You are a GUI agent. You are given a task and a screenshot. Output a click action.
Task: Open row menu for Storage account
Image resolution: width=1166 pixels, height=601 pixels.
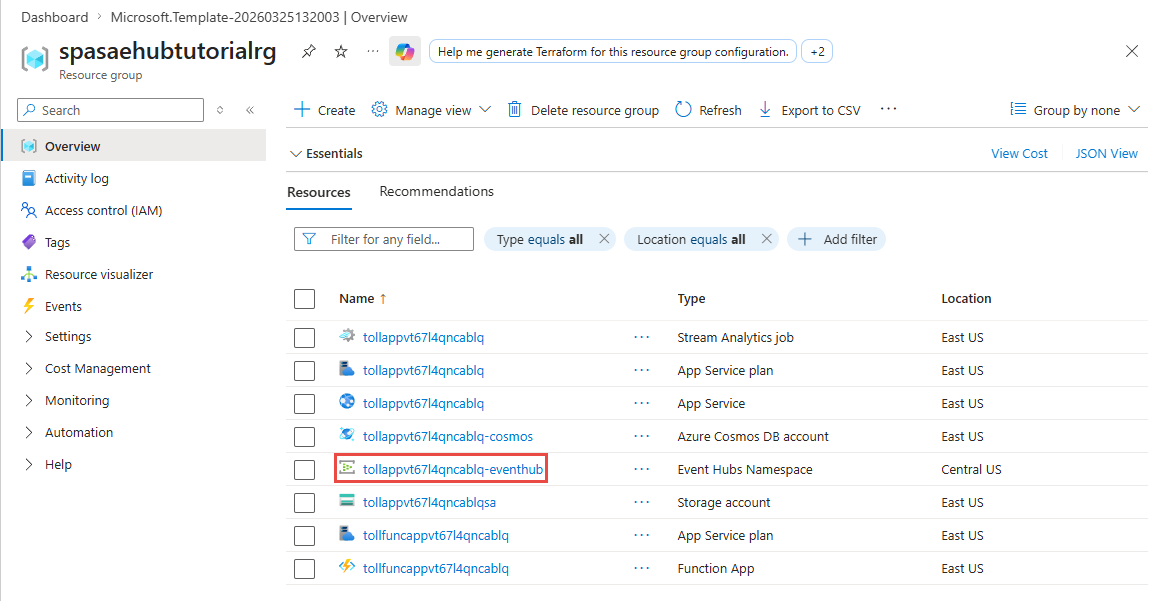pos(642,503)
